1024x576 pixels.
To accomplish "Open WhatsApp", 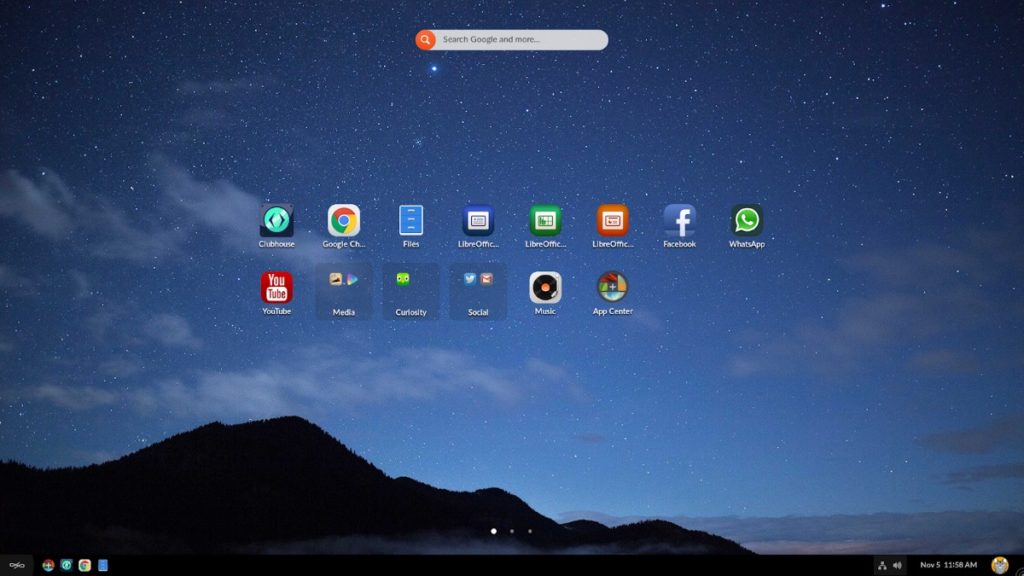I will 746,220.
